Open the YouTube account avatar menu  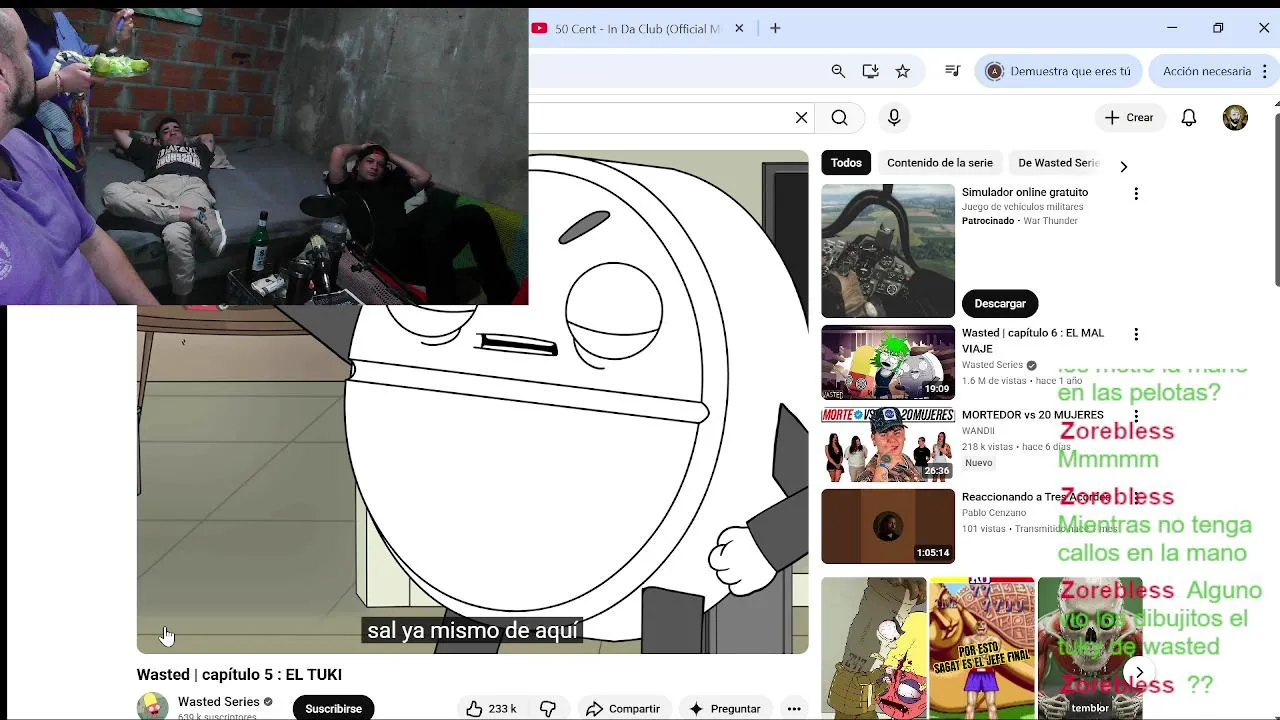pyautogui.click(x=1235, y=118)
